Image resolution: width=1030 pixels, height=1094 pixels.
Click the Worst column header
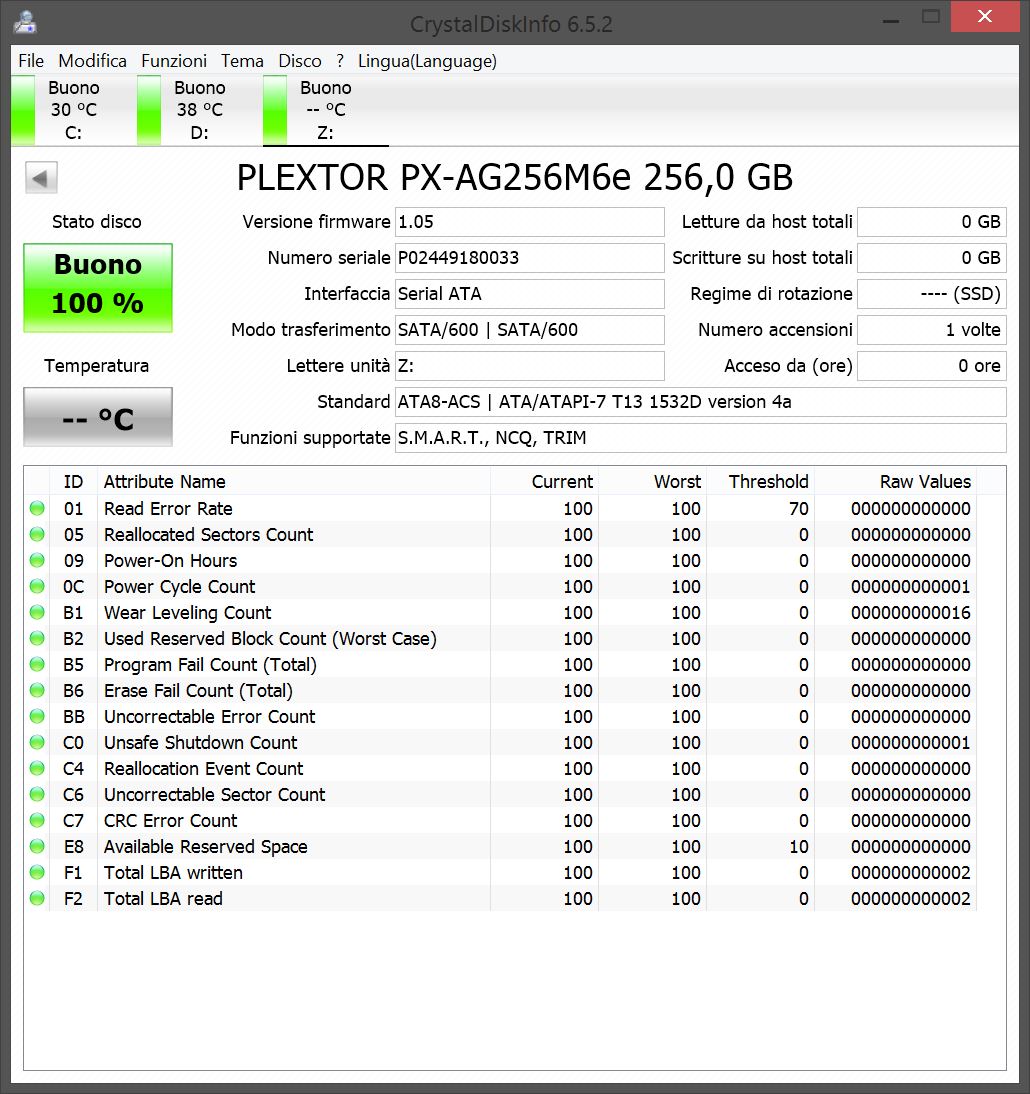pos(652,482)
